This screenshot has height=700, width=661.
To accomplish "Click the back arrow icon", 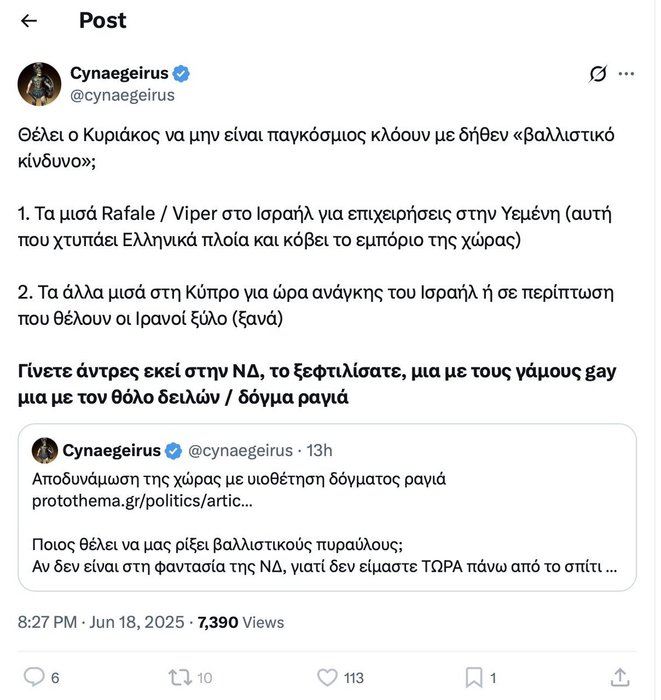I will 29,21.
